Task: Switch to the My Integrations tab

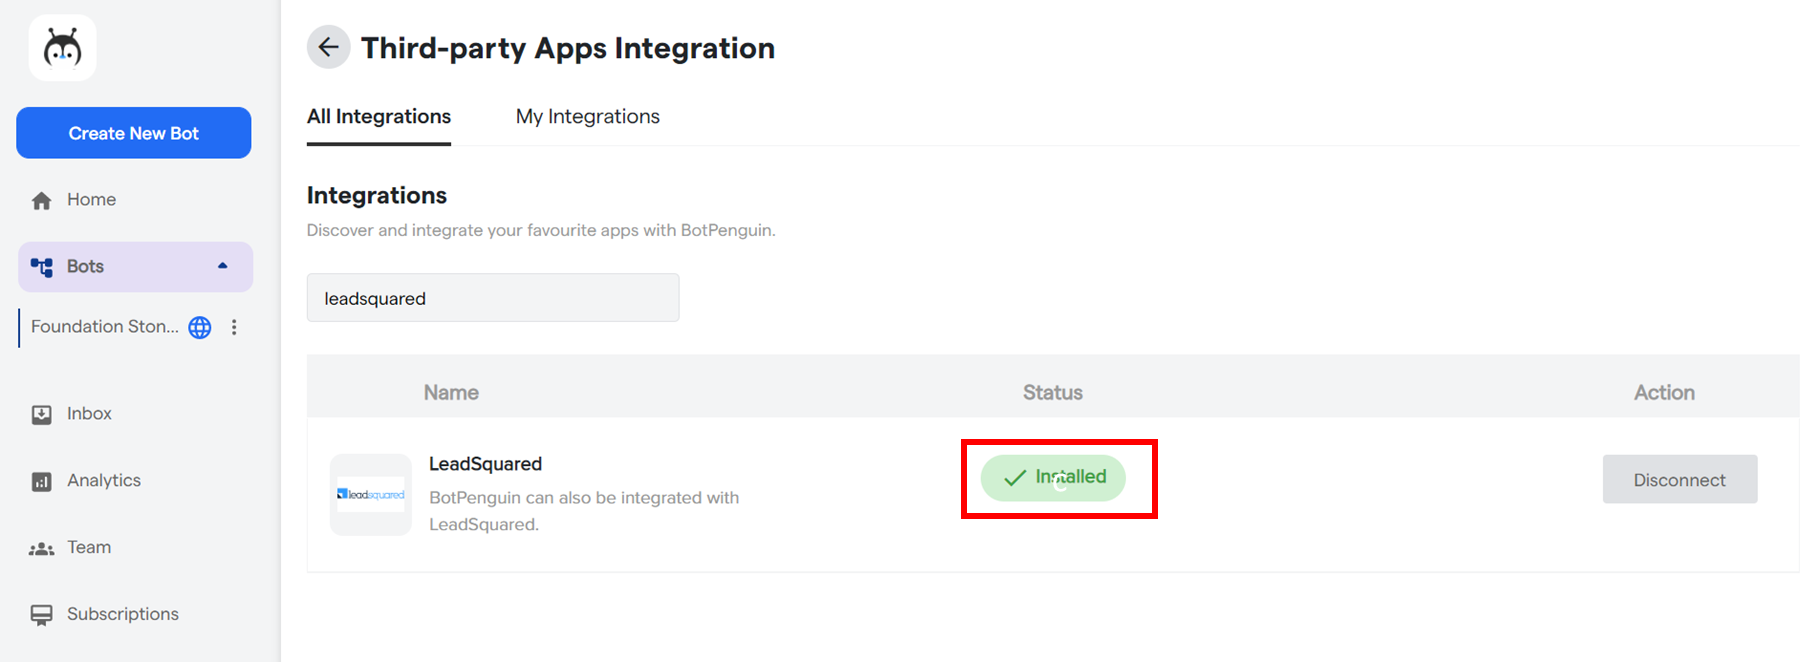Action: point(587,117)
